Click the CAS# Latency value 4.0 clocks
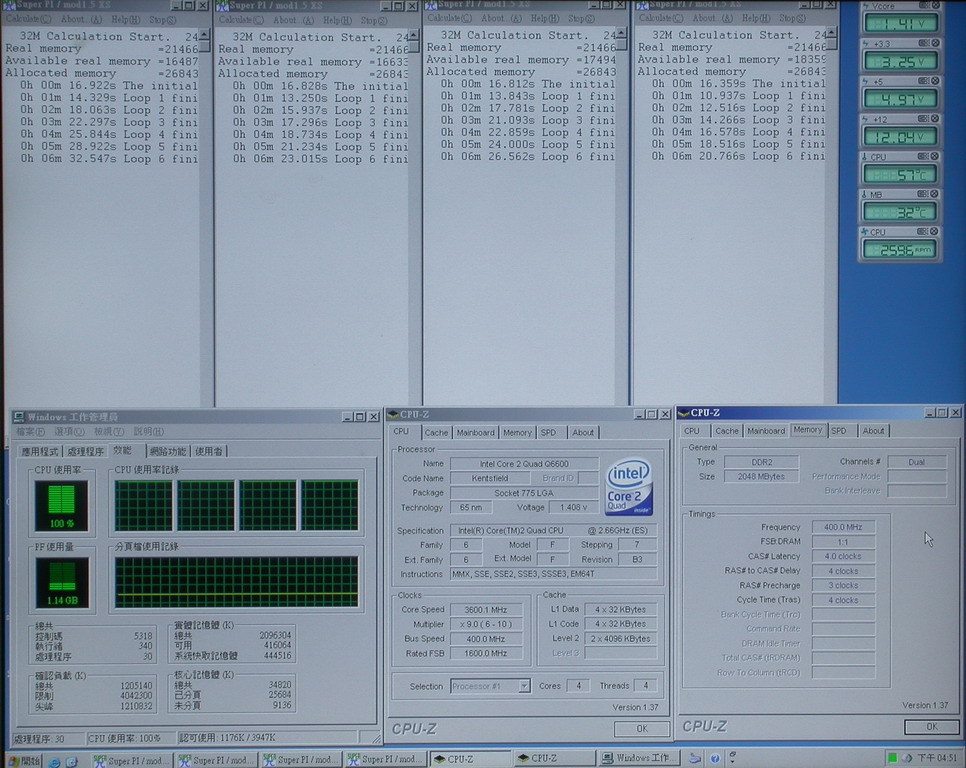The height and width of the screenshot is (768, 966). 843,556
